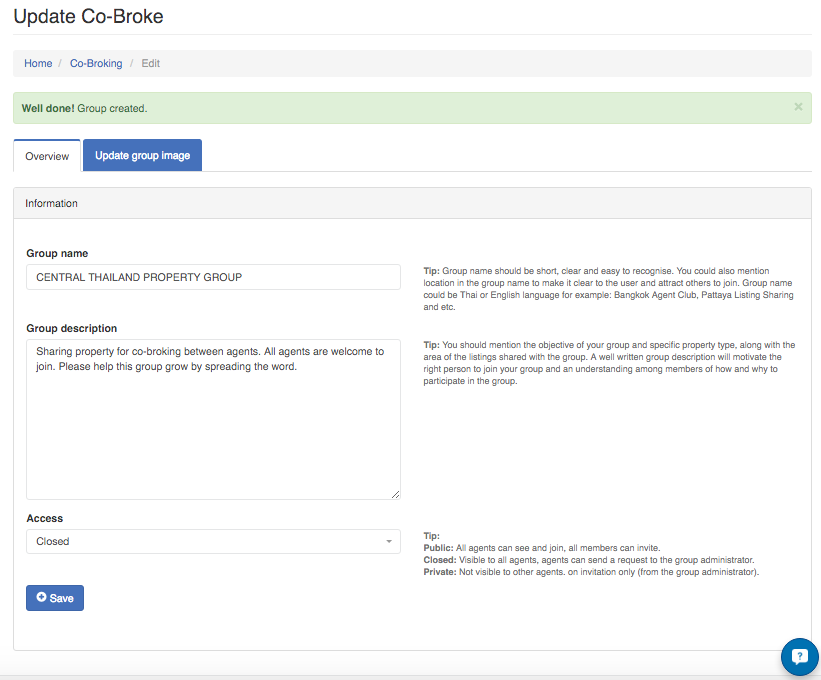Click the Group name field label
This screenshot has height=680, width=821.
[57, 253]
